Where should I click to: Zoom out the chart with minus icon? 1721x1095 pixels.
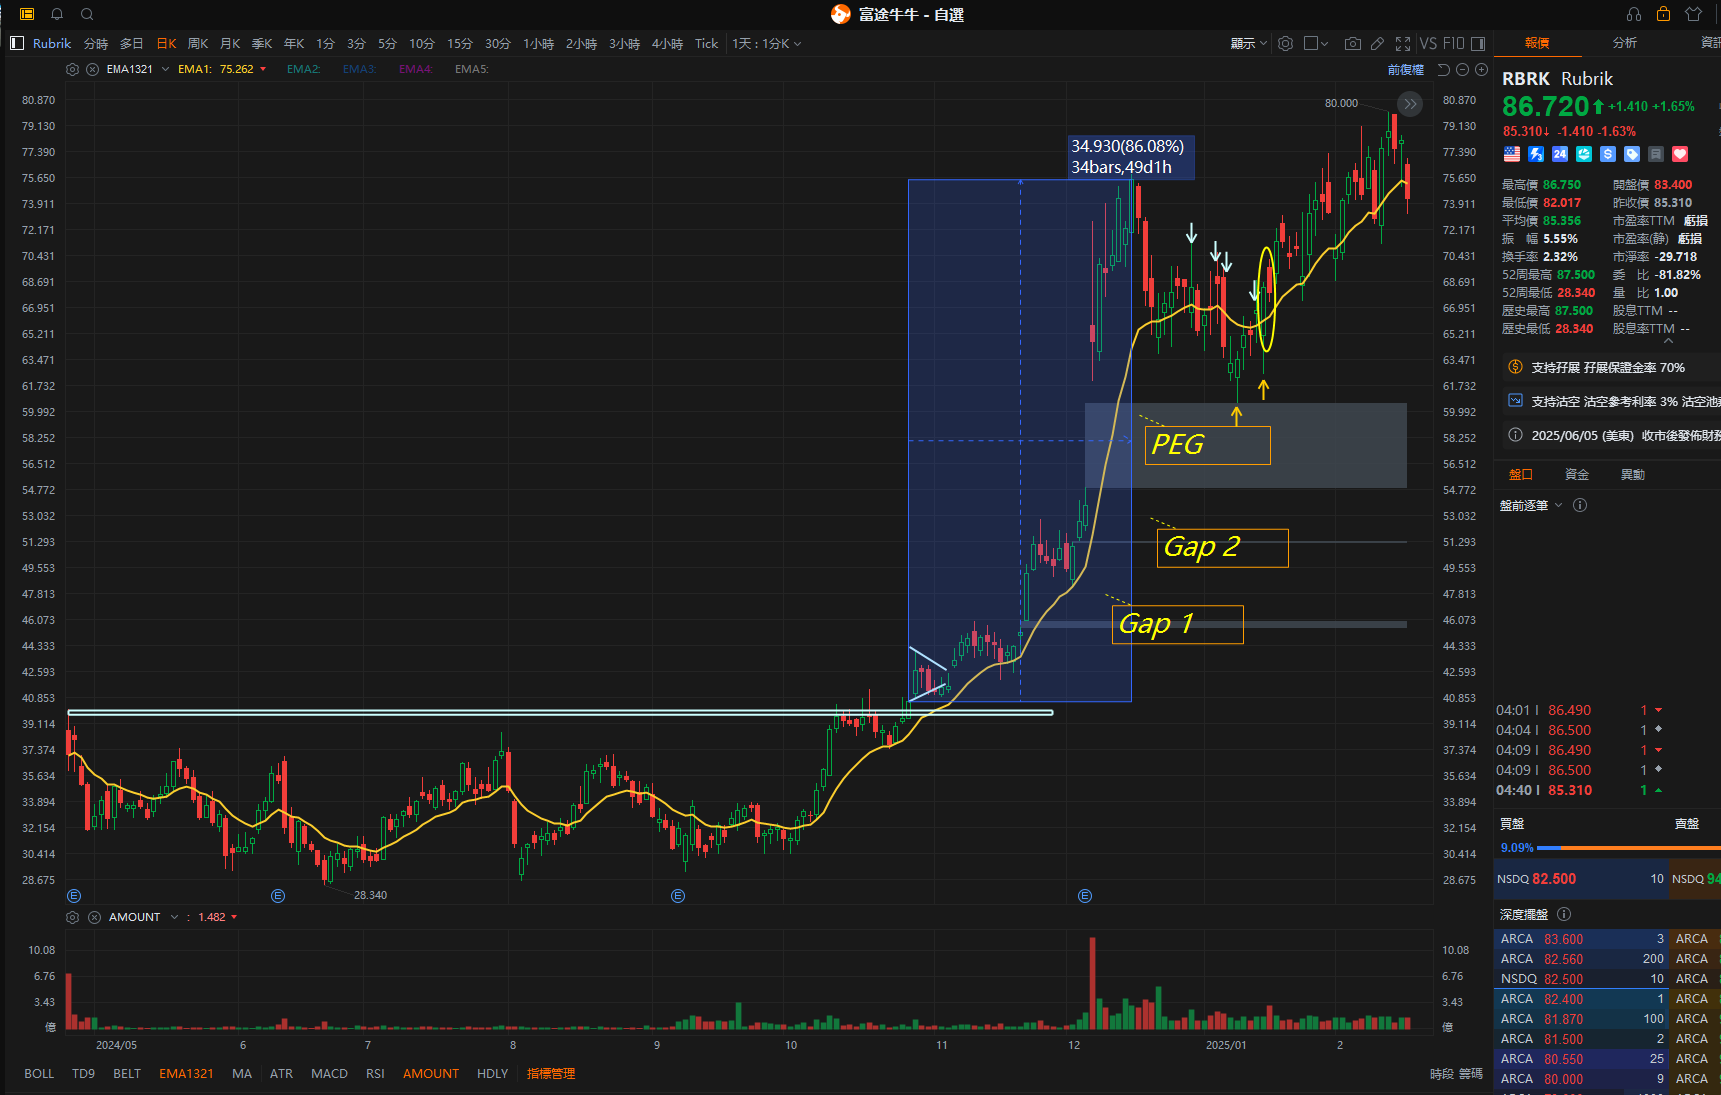1462,70
